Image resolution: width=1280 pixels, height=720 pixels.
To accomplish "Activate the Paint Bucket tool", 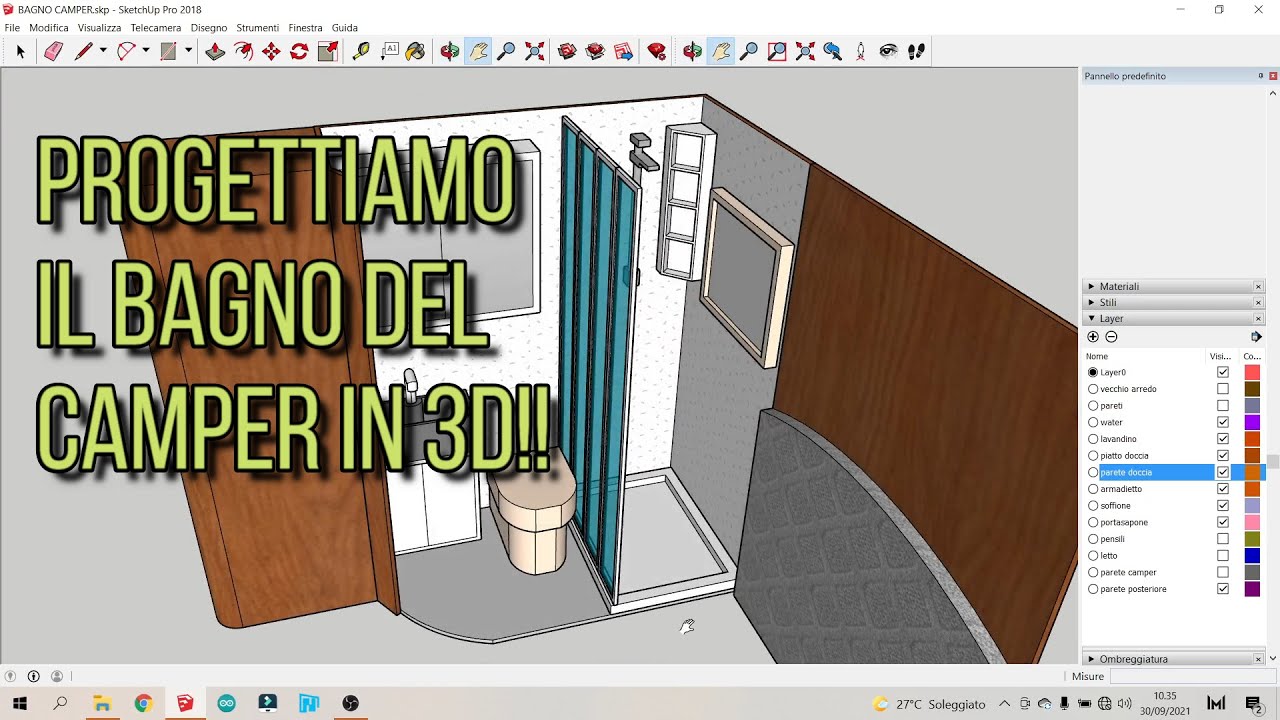I will 416,51.
